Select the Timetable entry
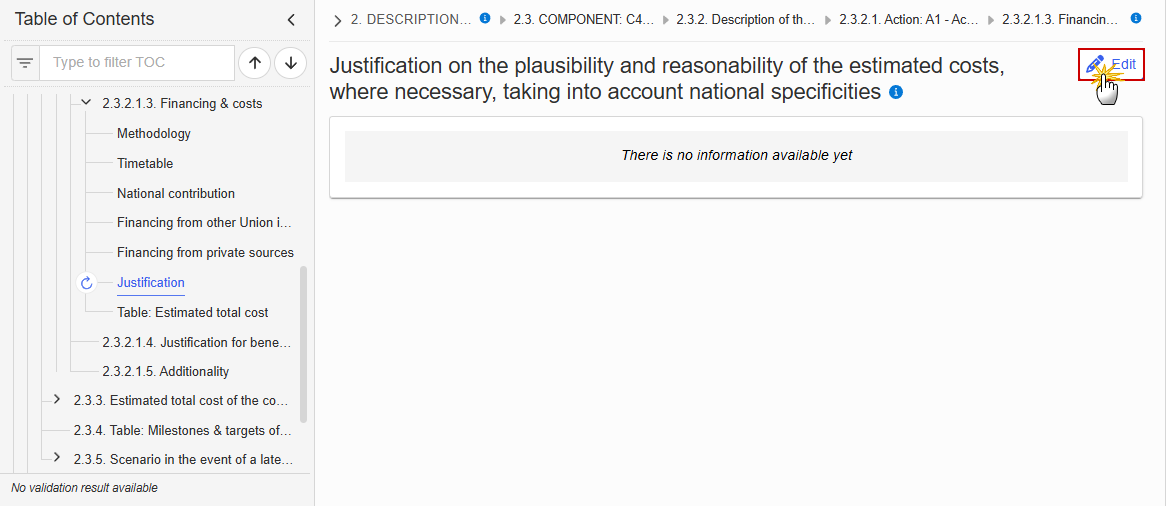This screenshot has height=506, width=1166. pyautogui.click(x=145, y=164)
